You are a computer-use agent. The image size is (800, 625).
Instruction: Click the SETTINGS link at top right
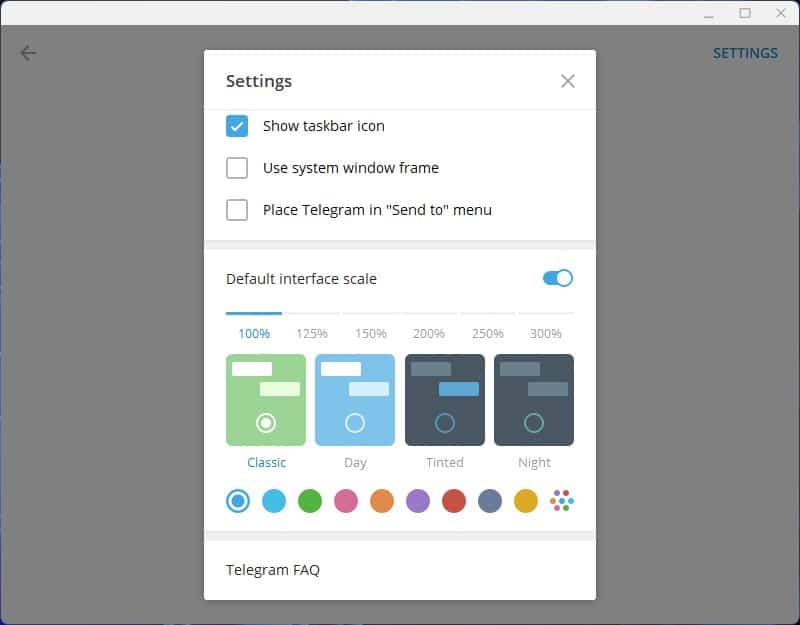[x=745, y=53]
